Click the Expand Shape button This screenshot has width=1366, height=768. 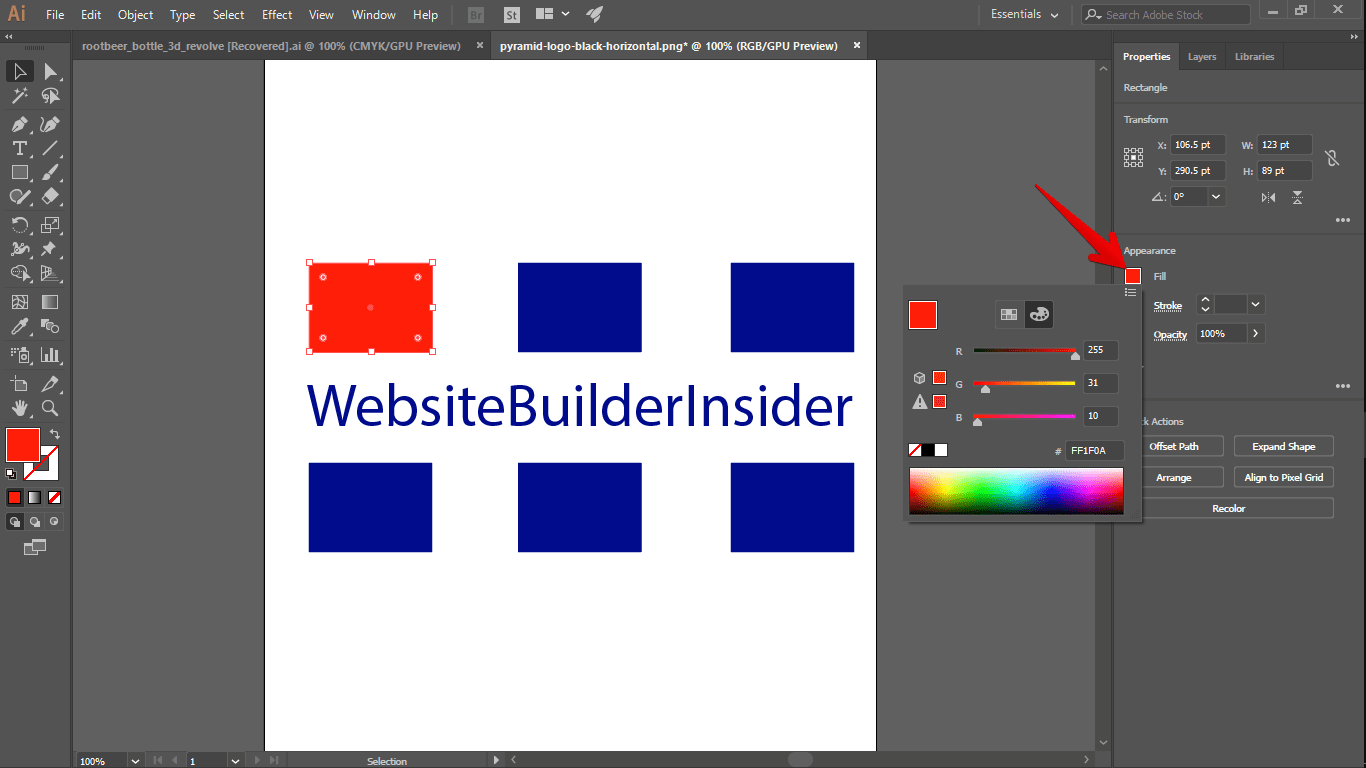(x=1284, y=447)
